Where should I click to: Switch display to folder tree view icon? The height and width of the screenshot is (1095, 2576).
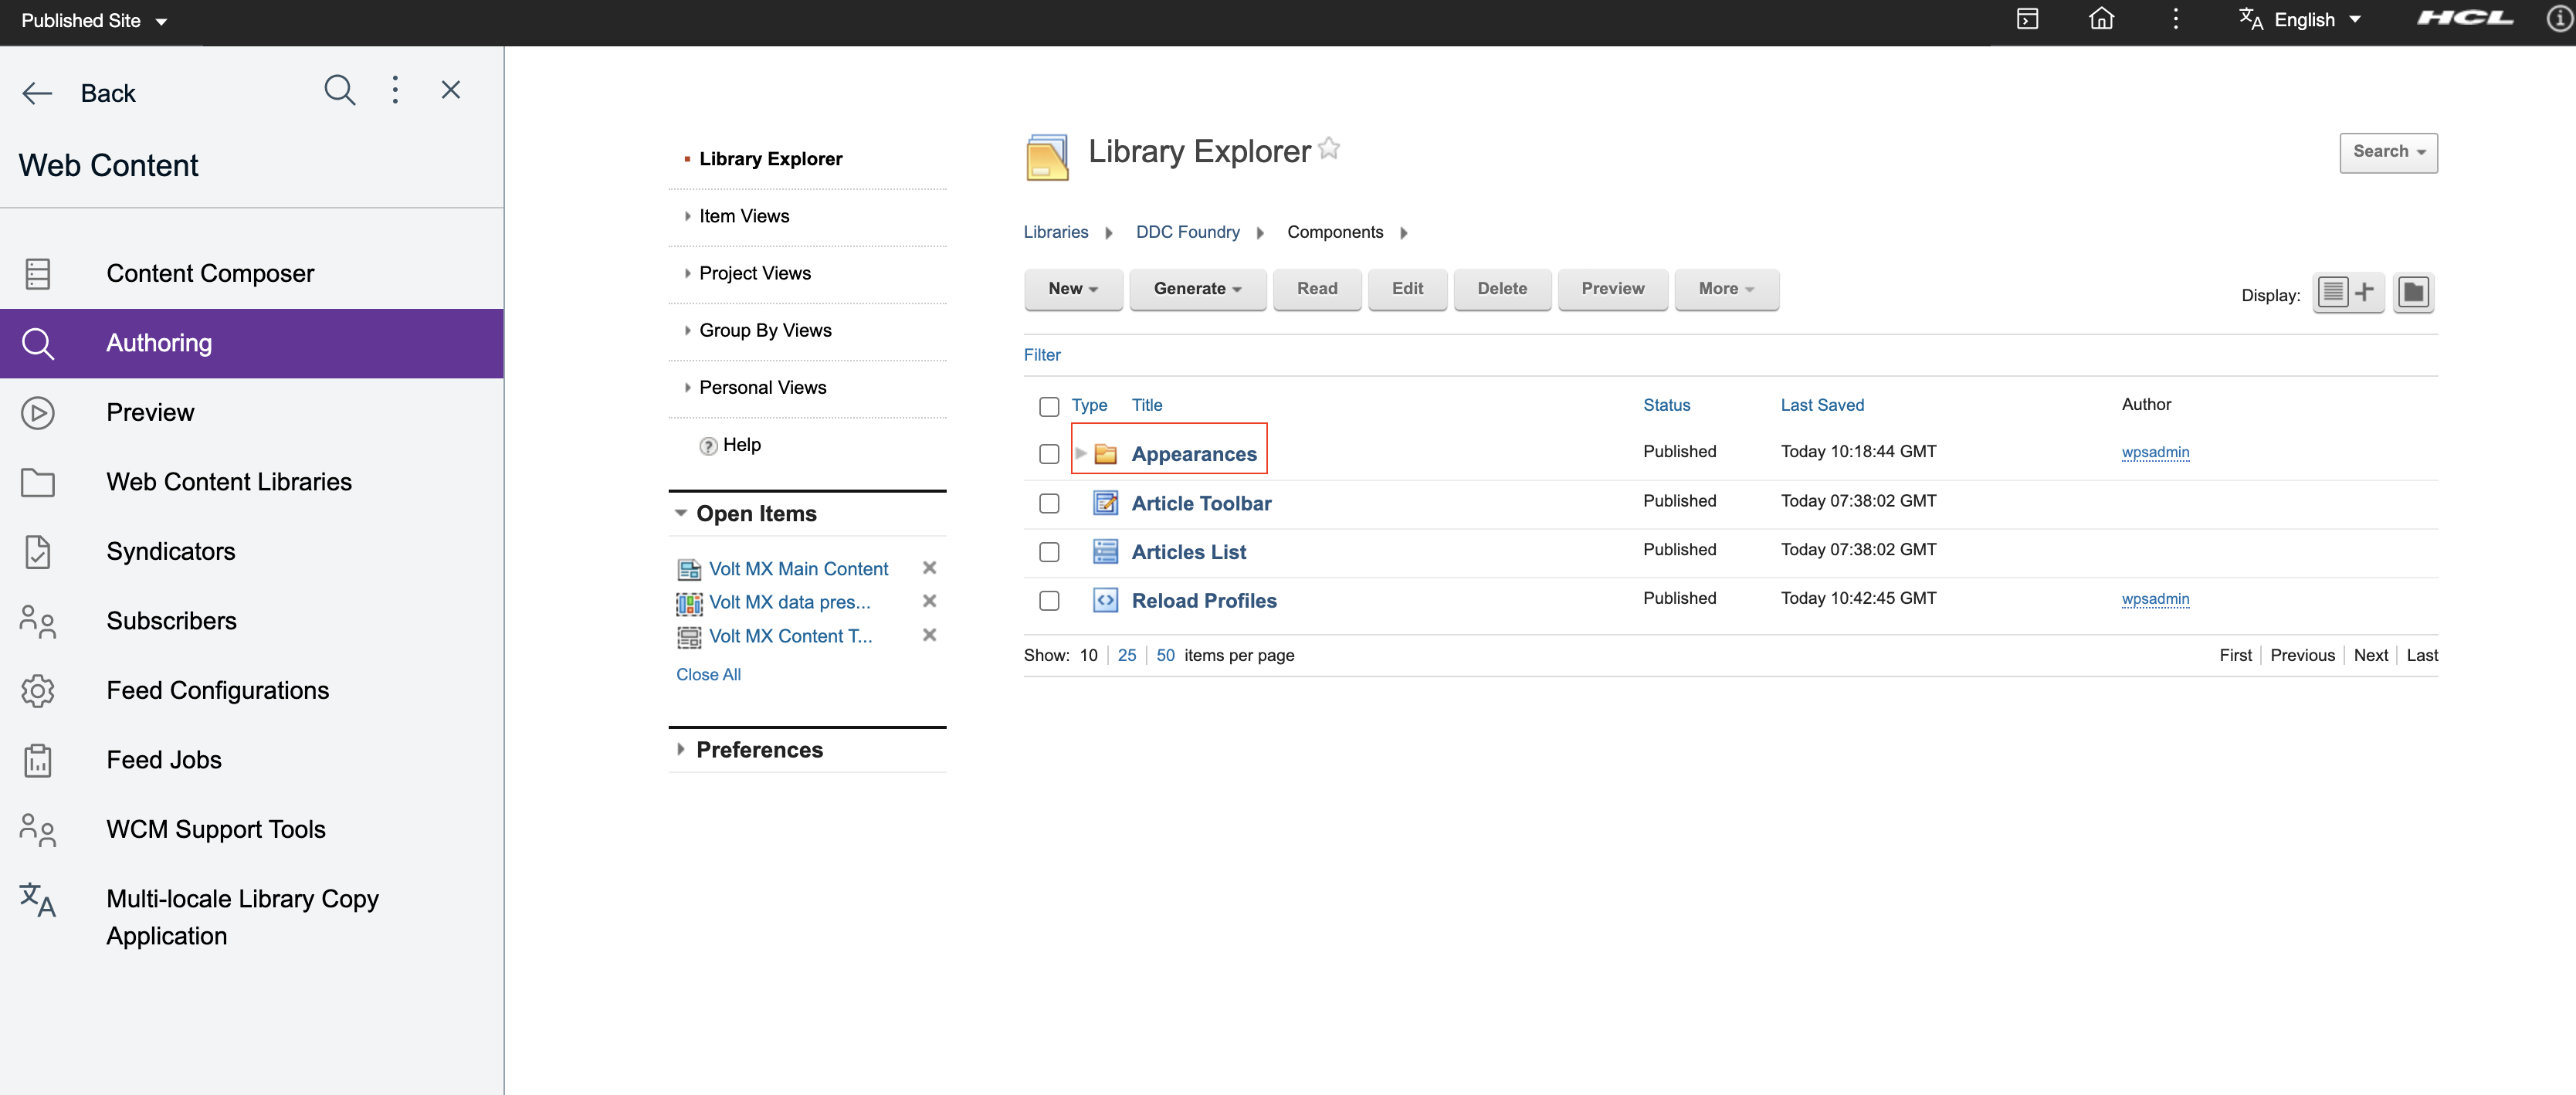[x=2412, y=292]
